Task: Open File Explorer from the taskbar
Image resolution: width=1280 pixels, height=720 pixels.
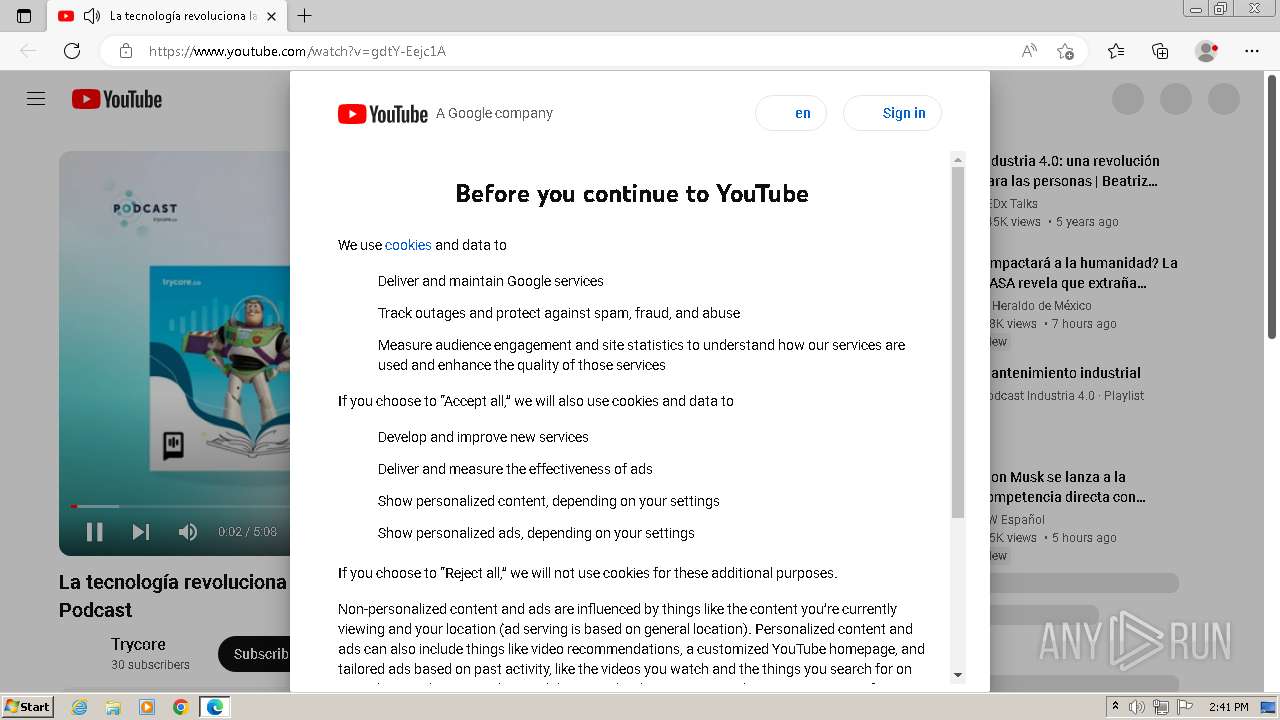Action: pos(113,707)
